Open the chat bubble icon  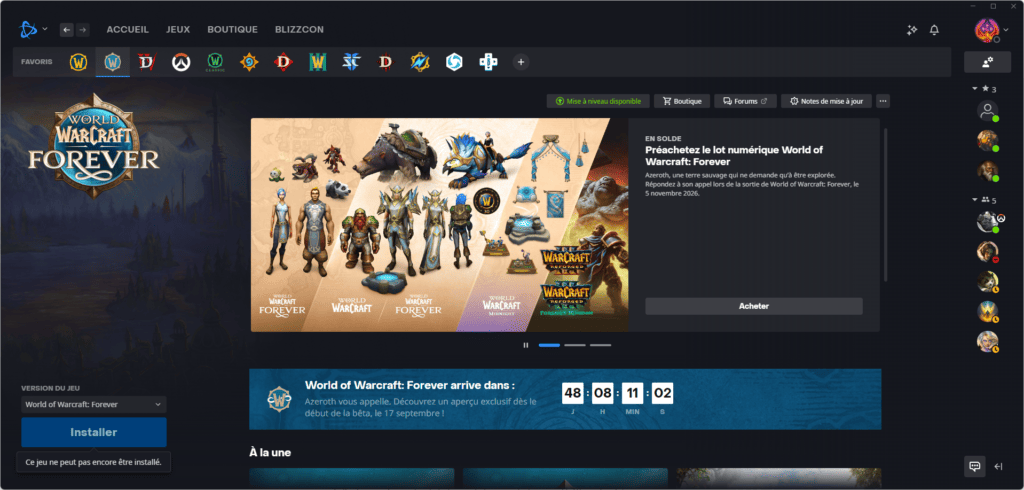coord(975,466)
